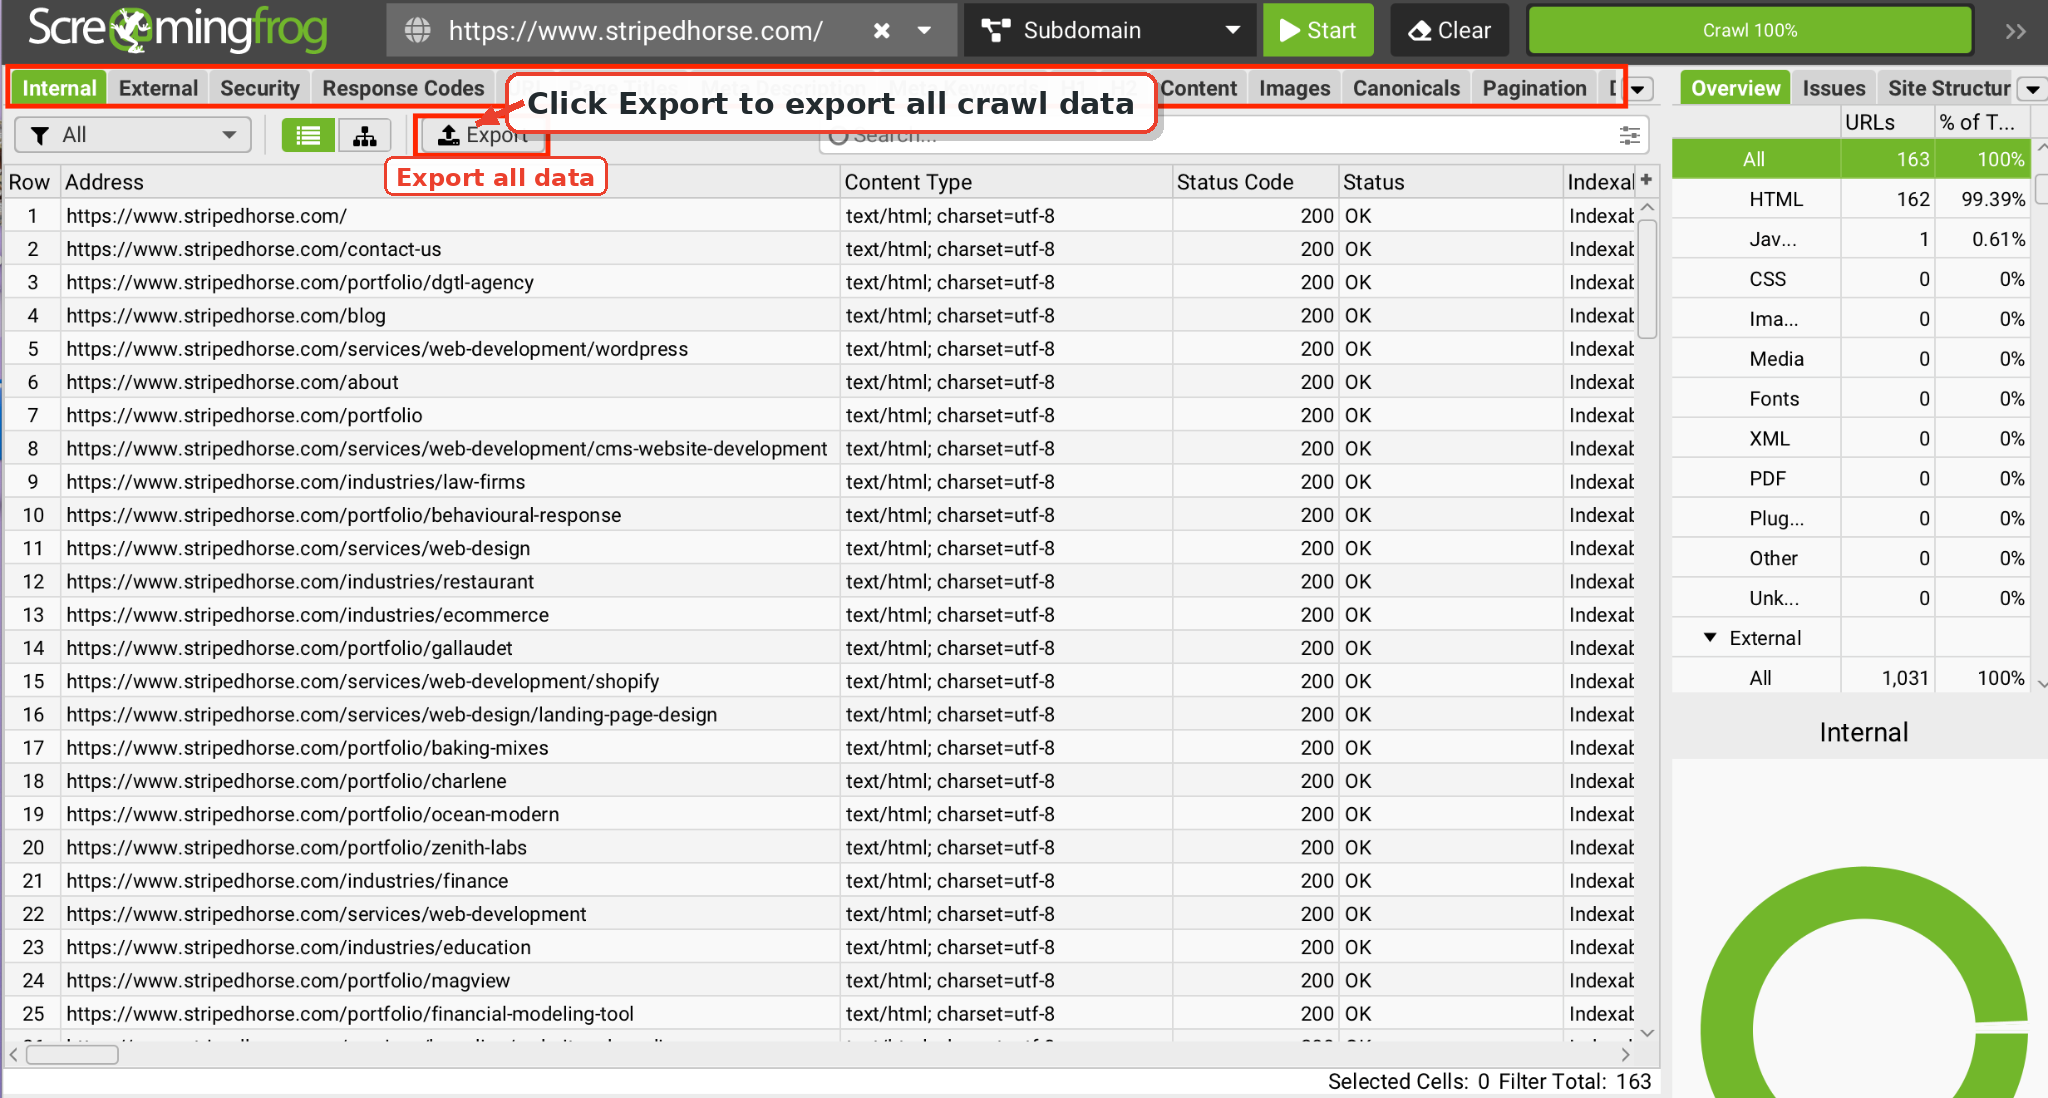Click the Screaming Frog logo
2048x1098 pixels.
(x=178, y=30)
